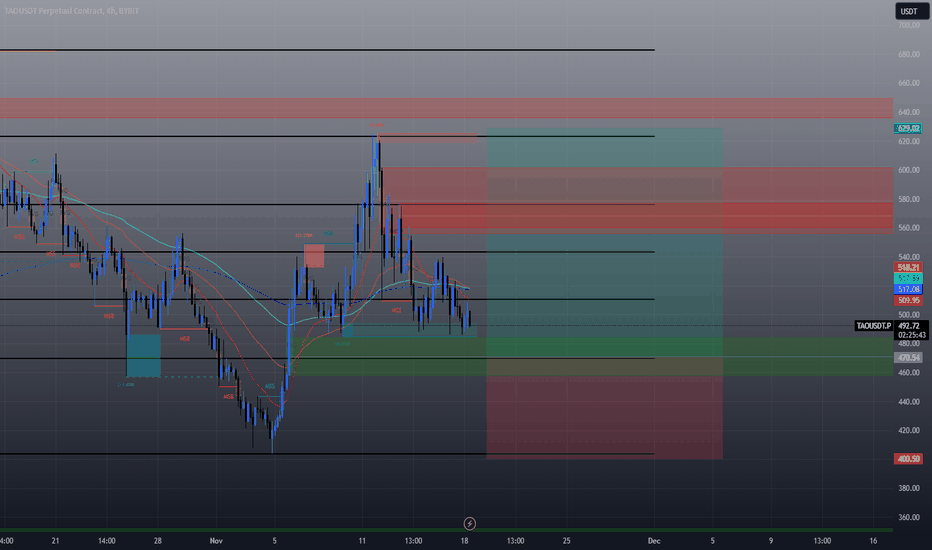This screenshot has height=550, width=932.
Task: Open the USDT currency selector button
Action: pos(911,11)
